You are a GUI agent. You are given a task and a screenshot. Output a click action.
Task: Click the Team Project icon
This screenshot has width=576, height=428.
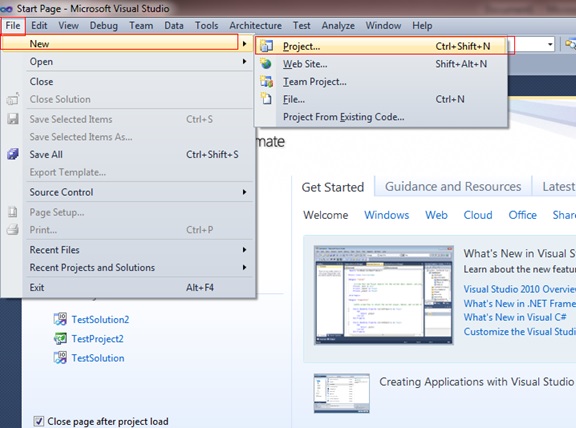pyautogui.click(x=266, y=82)
